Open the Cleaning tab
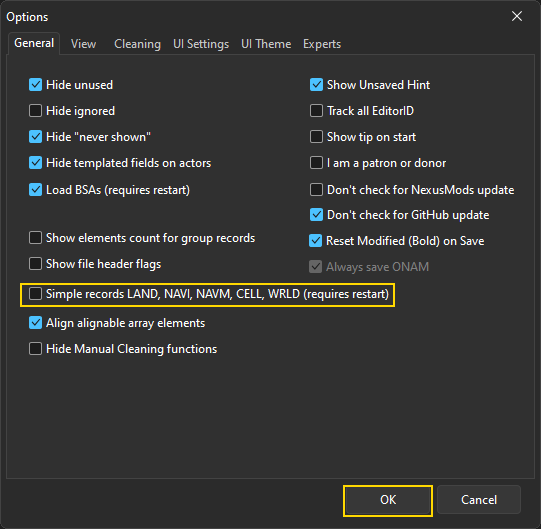This screenshot has width=541, height=529. point(137,44)
